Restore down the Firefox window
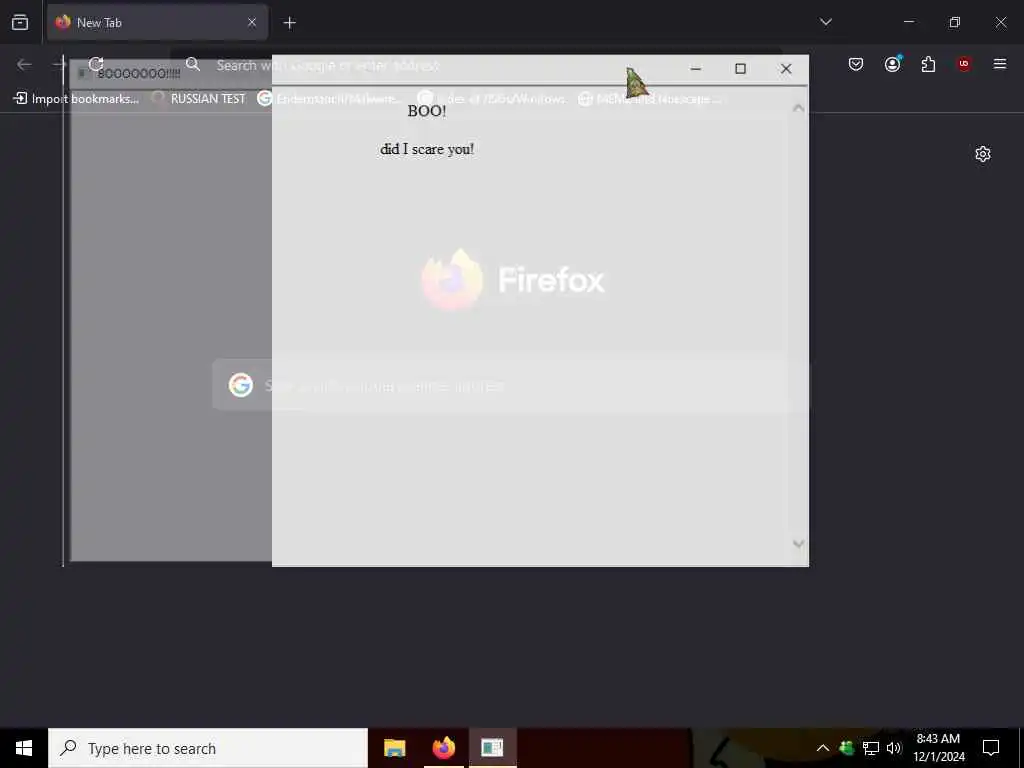 954,22
